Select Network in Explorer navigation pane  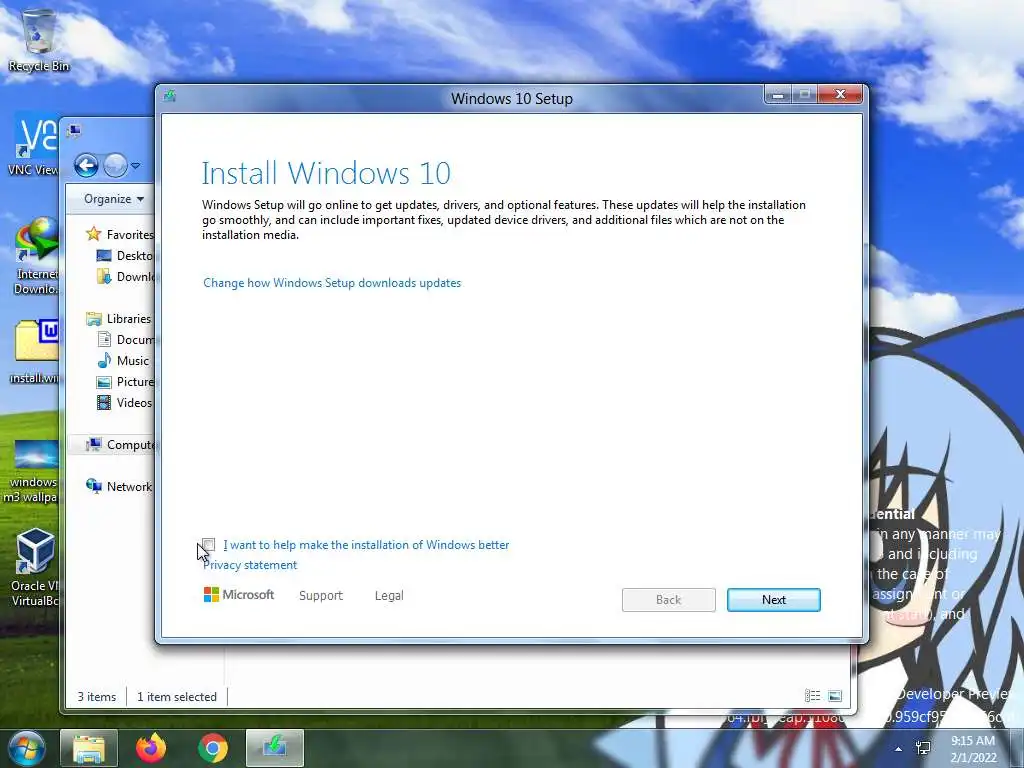click(x=120, y=487)
